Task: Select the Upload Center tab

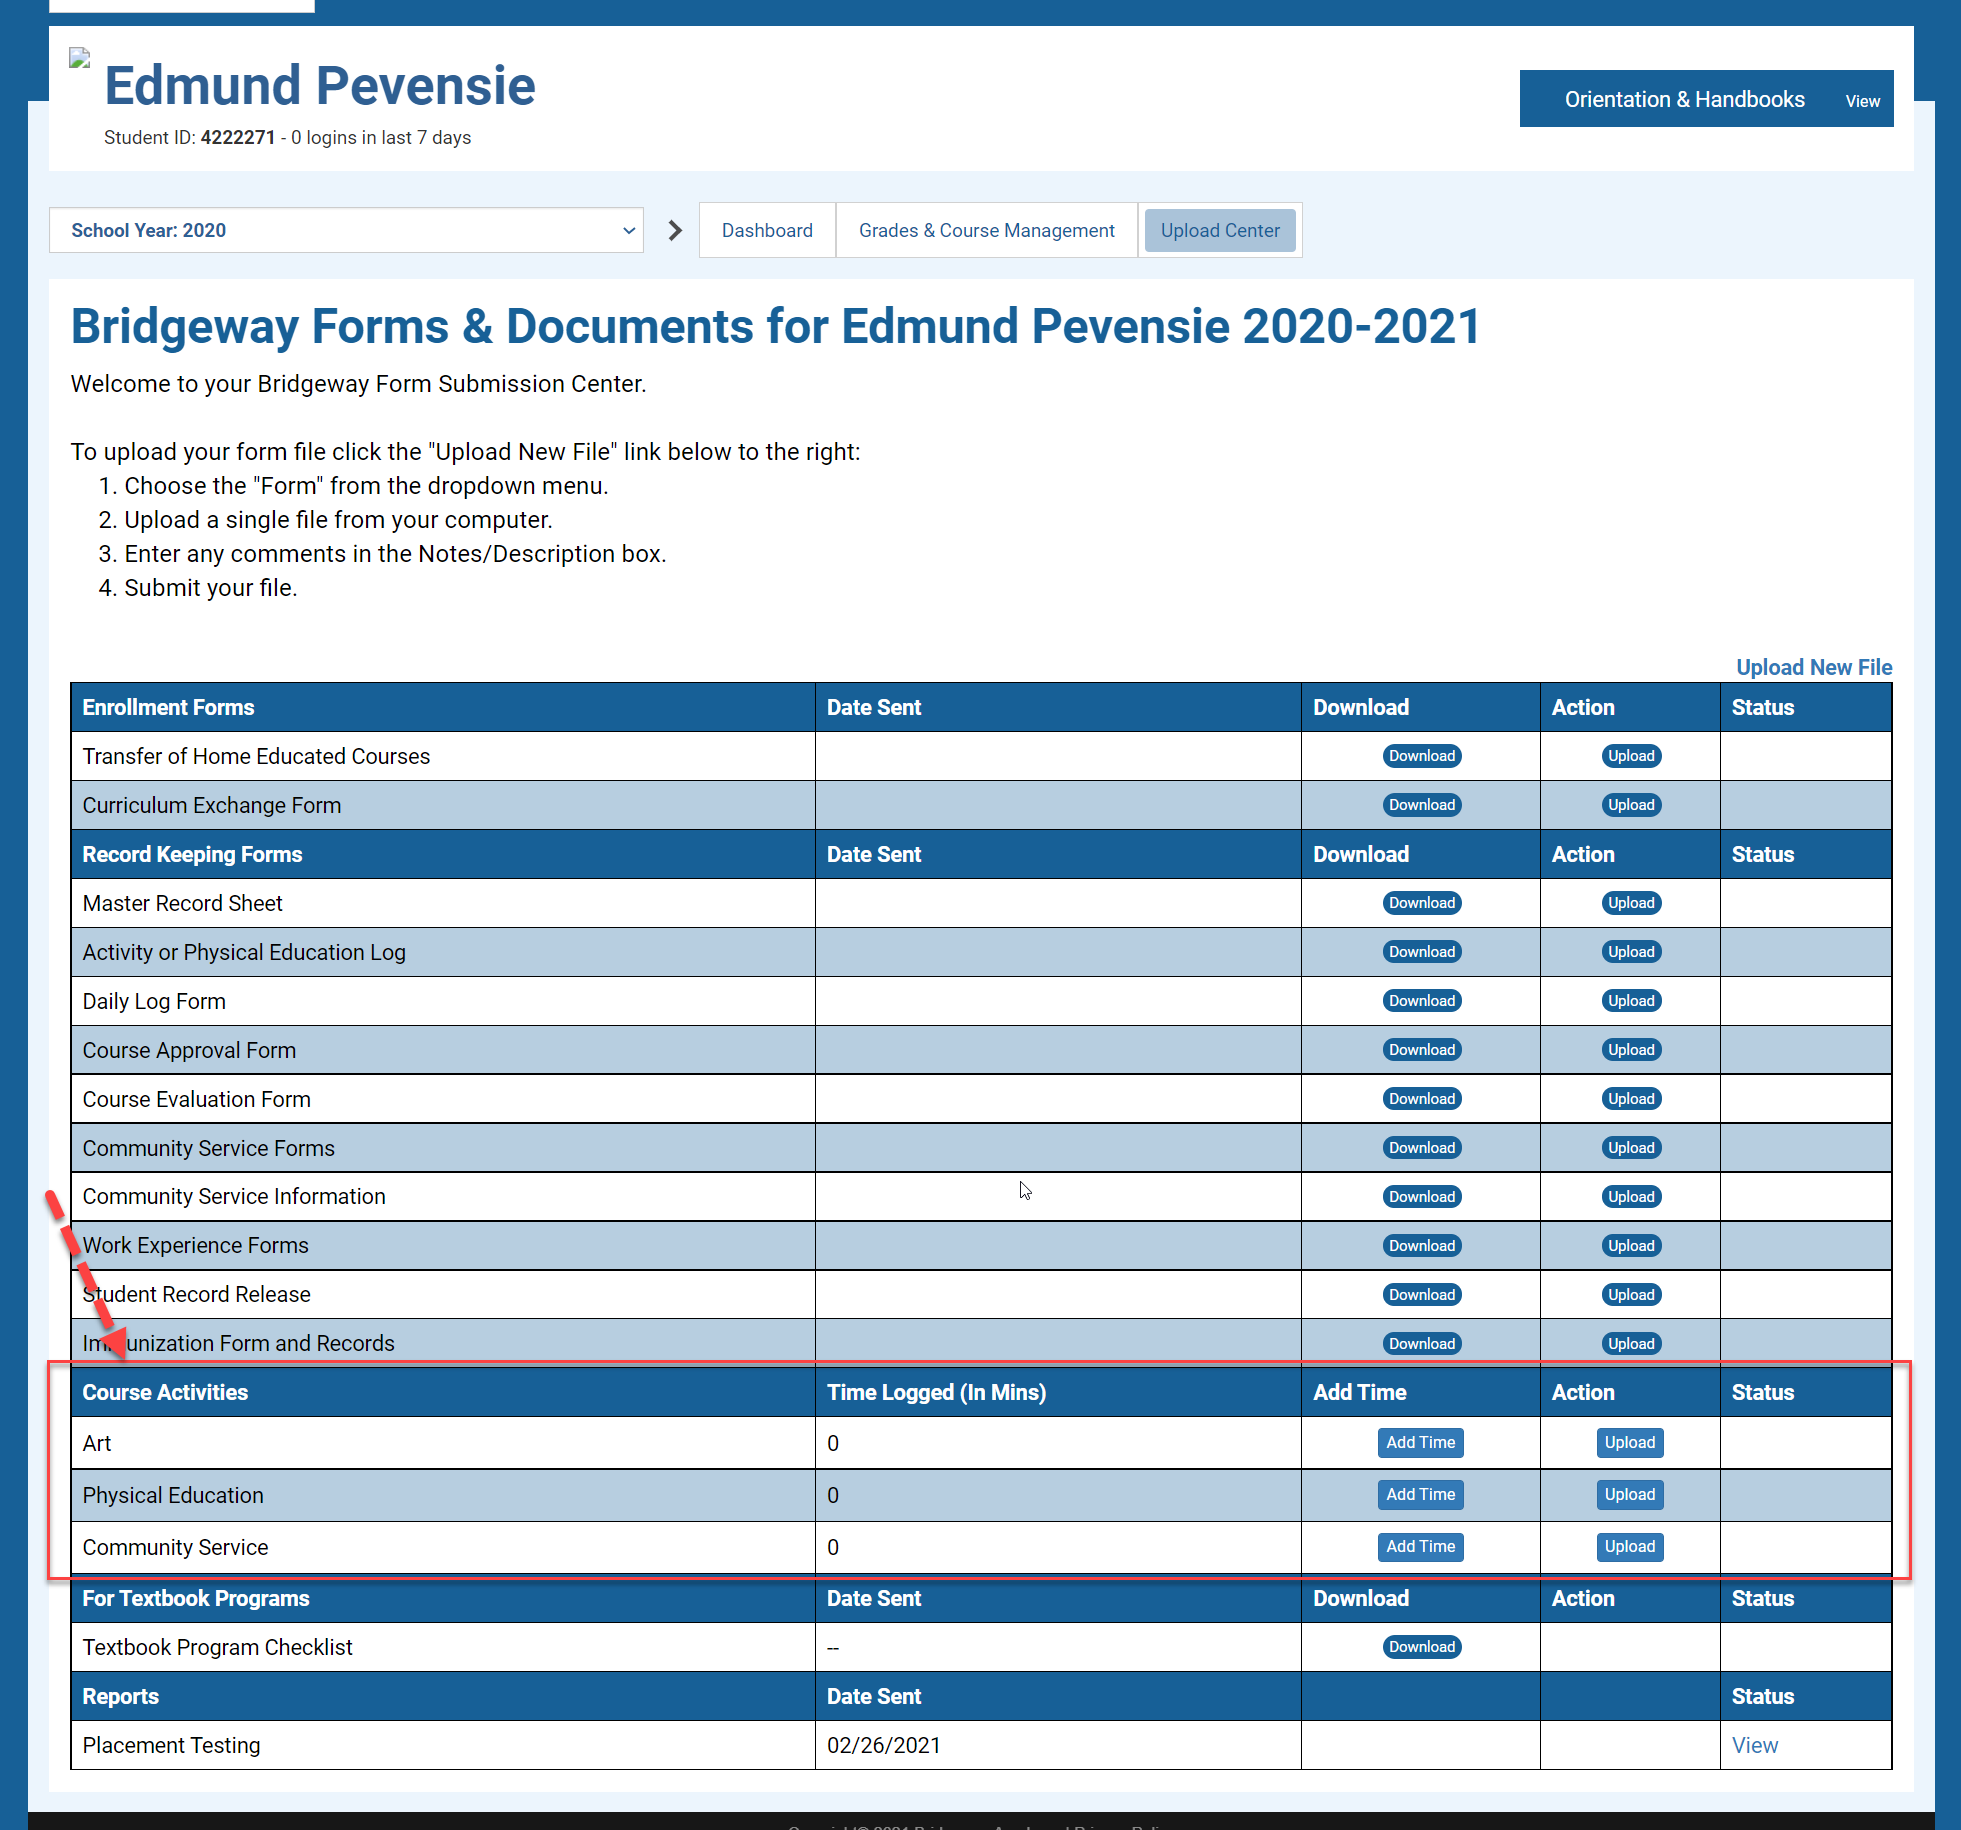Action: click(x=1219, y=231)
